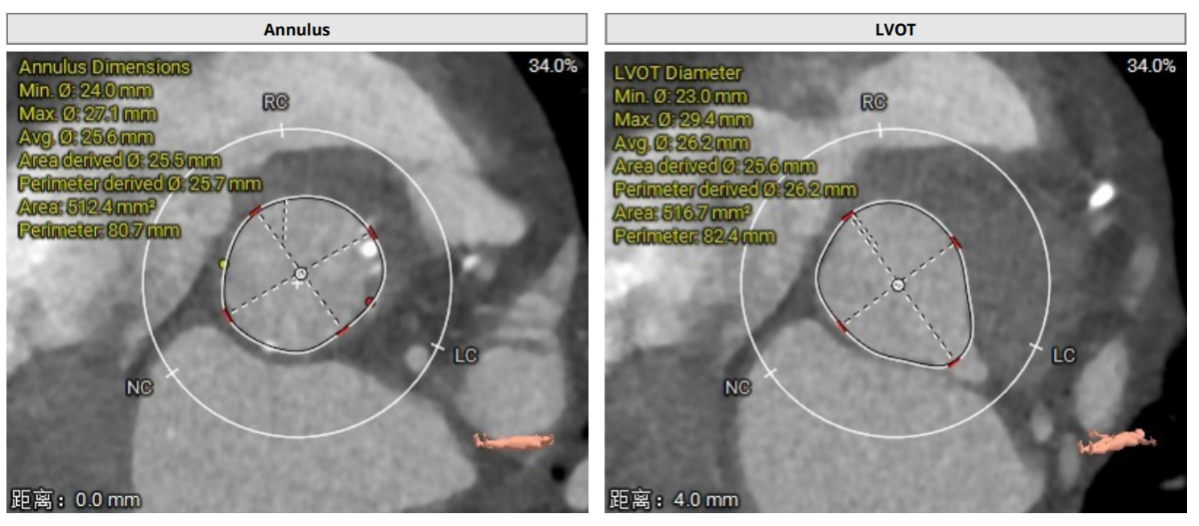Click LVOT Min. Ø: 23.0 mm
The height and width of the screenshot is (526, 1199).
point(681,97)
